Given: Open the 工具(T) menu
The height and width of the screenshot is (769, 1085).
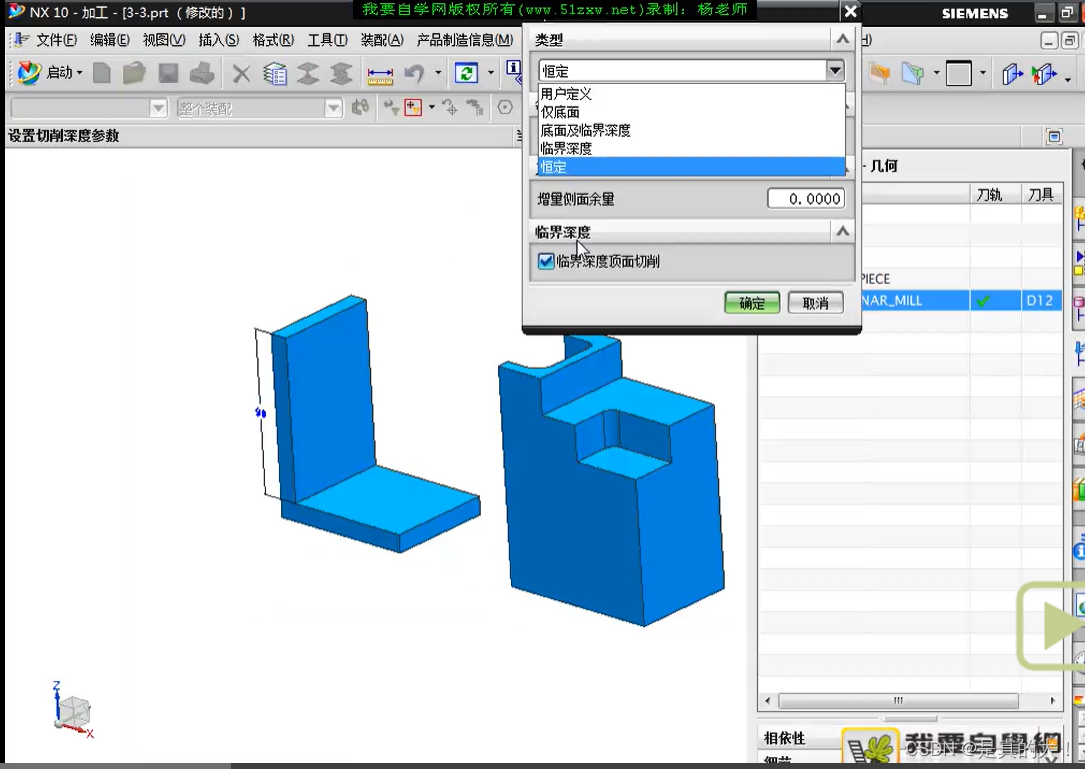Looking at the screenshot, I should (x=327, y=40).
